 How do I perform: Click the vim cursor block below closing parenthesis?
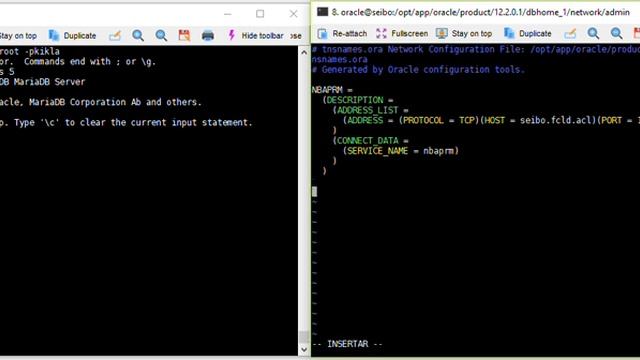click(x=314, y=191)
